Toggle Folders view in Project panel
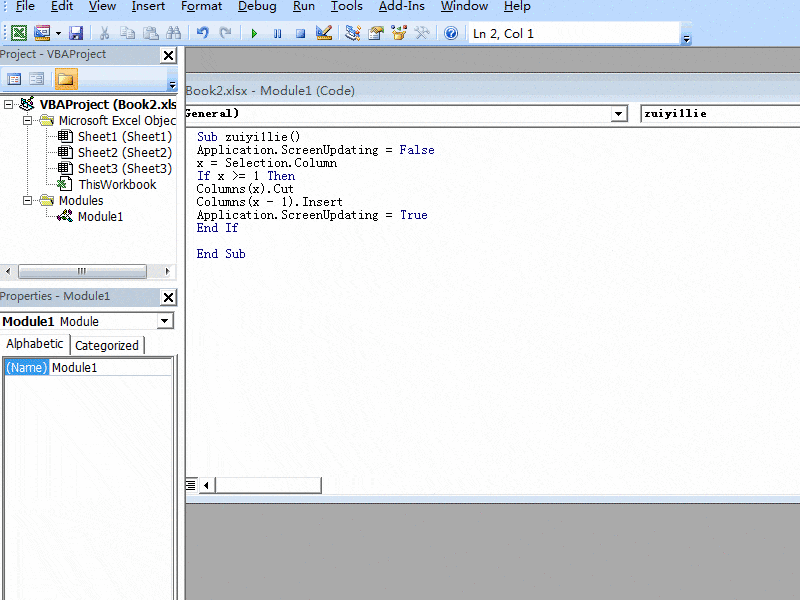This screenshot has height=600, width=800. click(66, 79)
